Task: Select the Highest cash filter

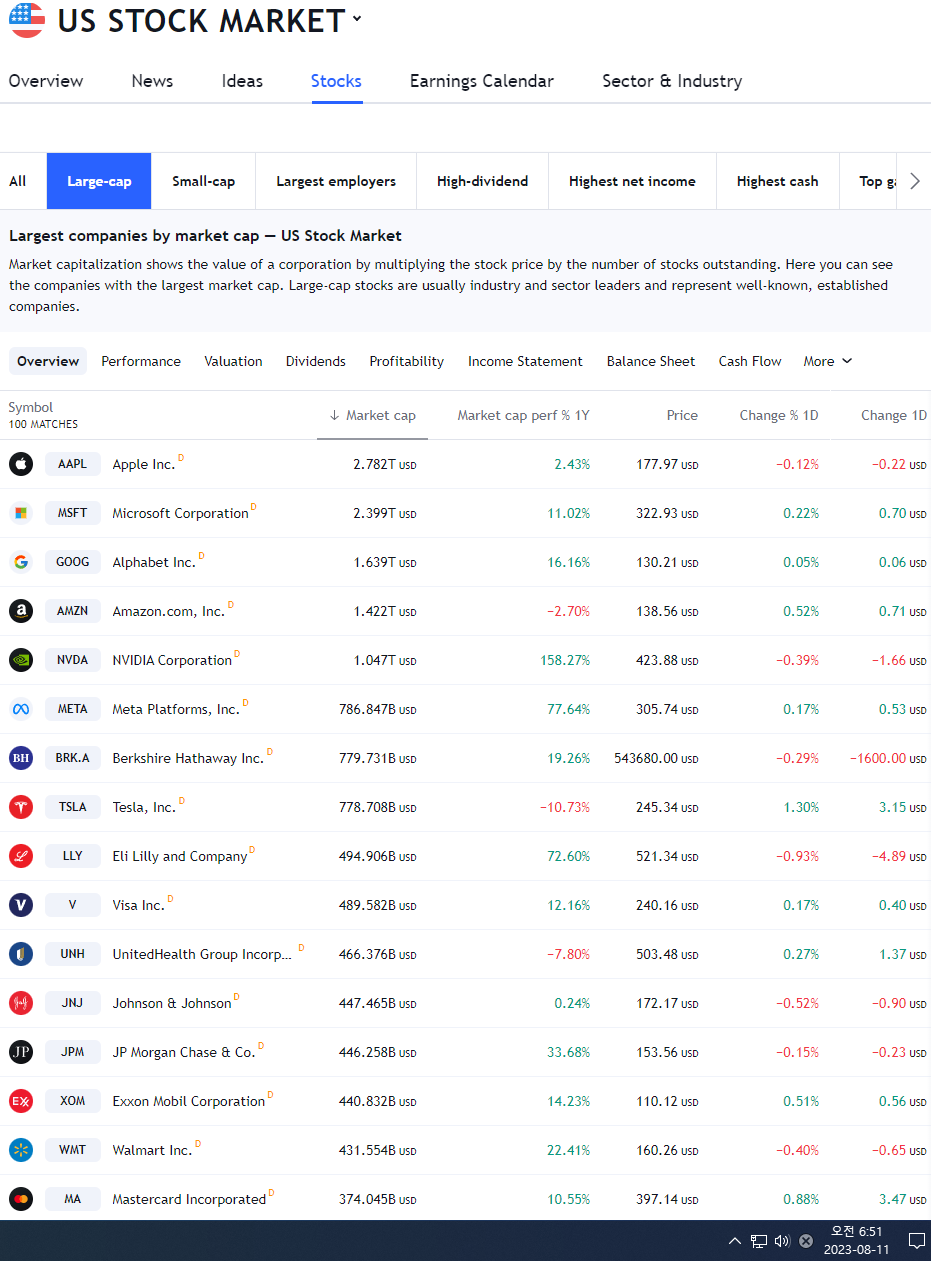Action: pyautogui.click(x=778, y=181)
